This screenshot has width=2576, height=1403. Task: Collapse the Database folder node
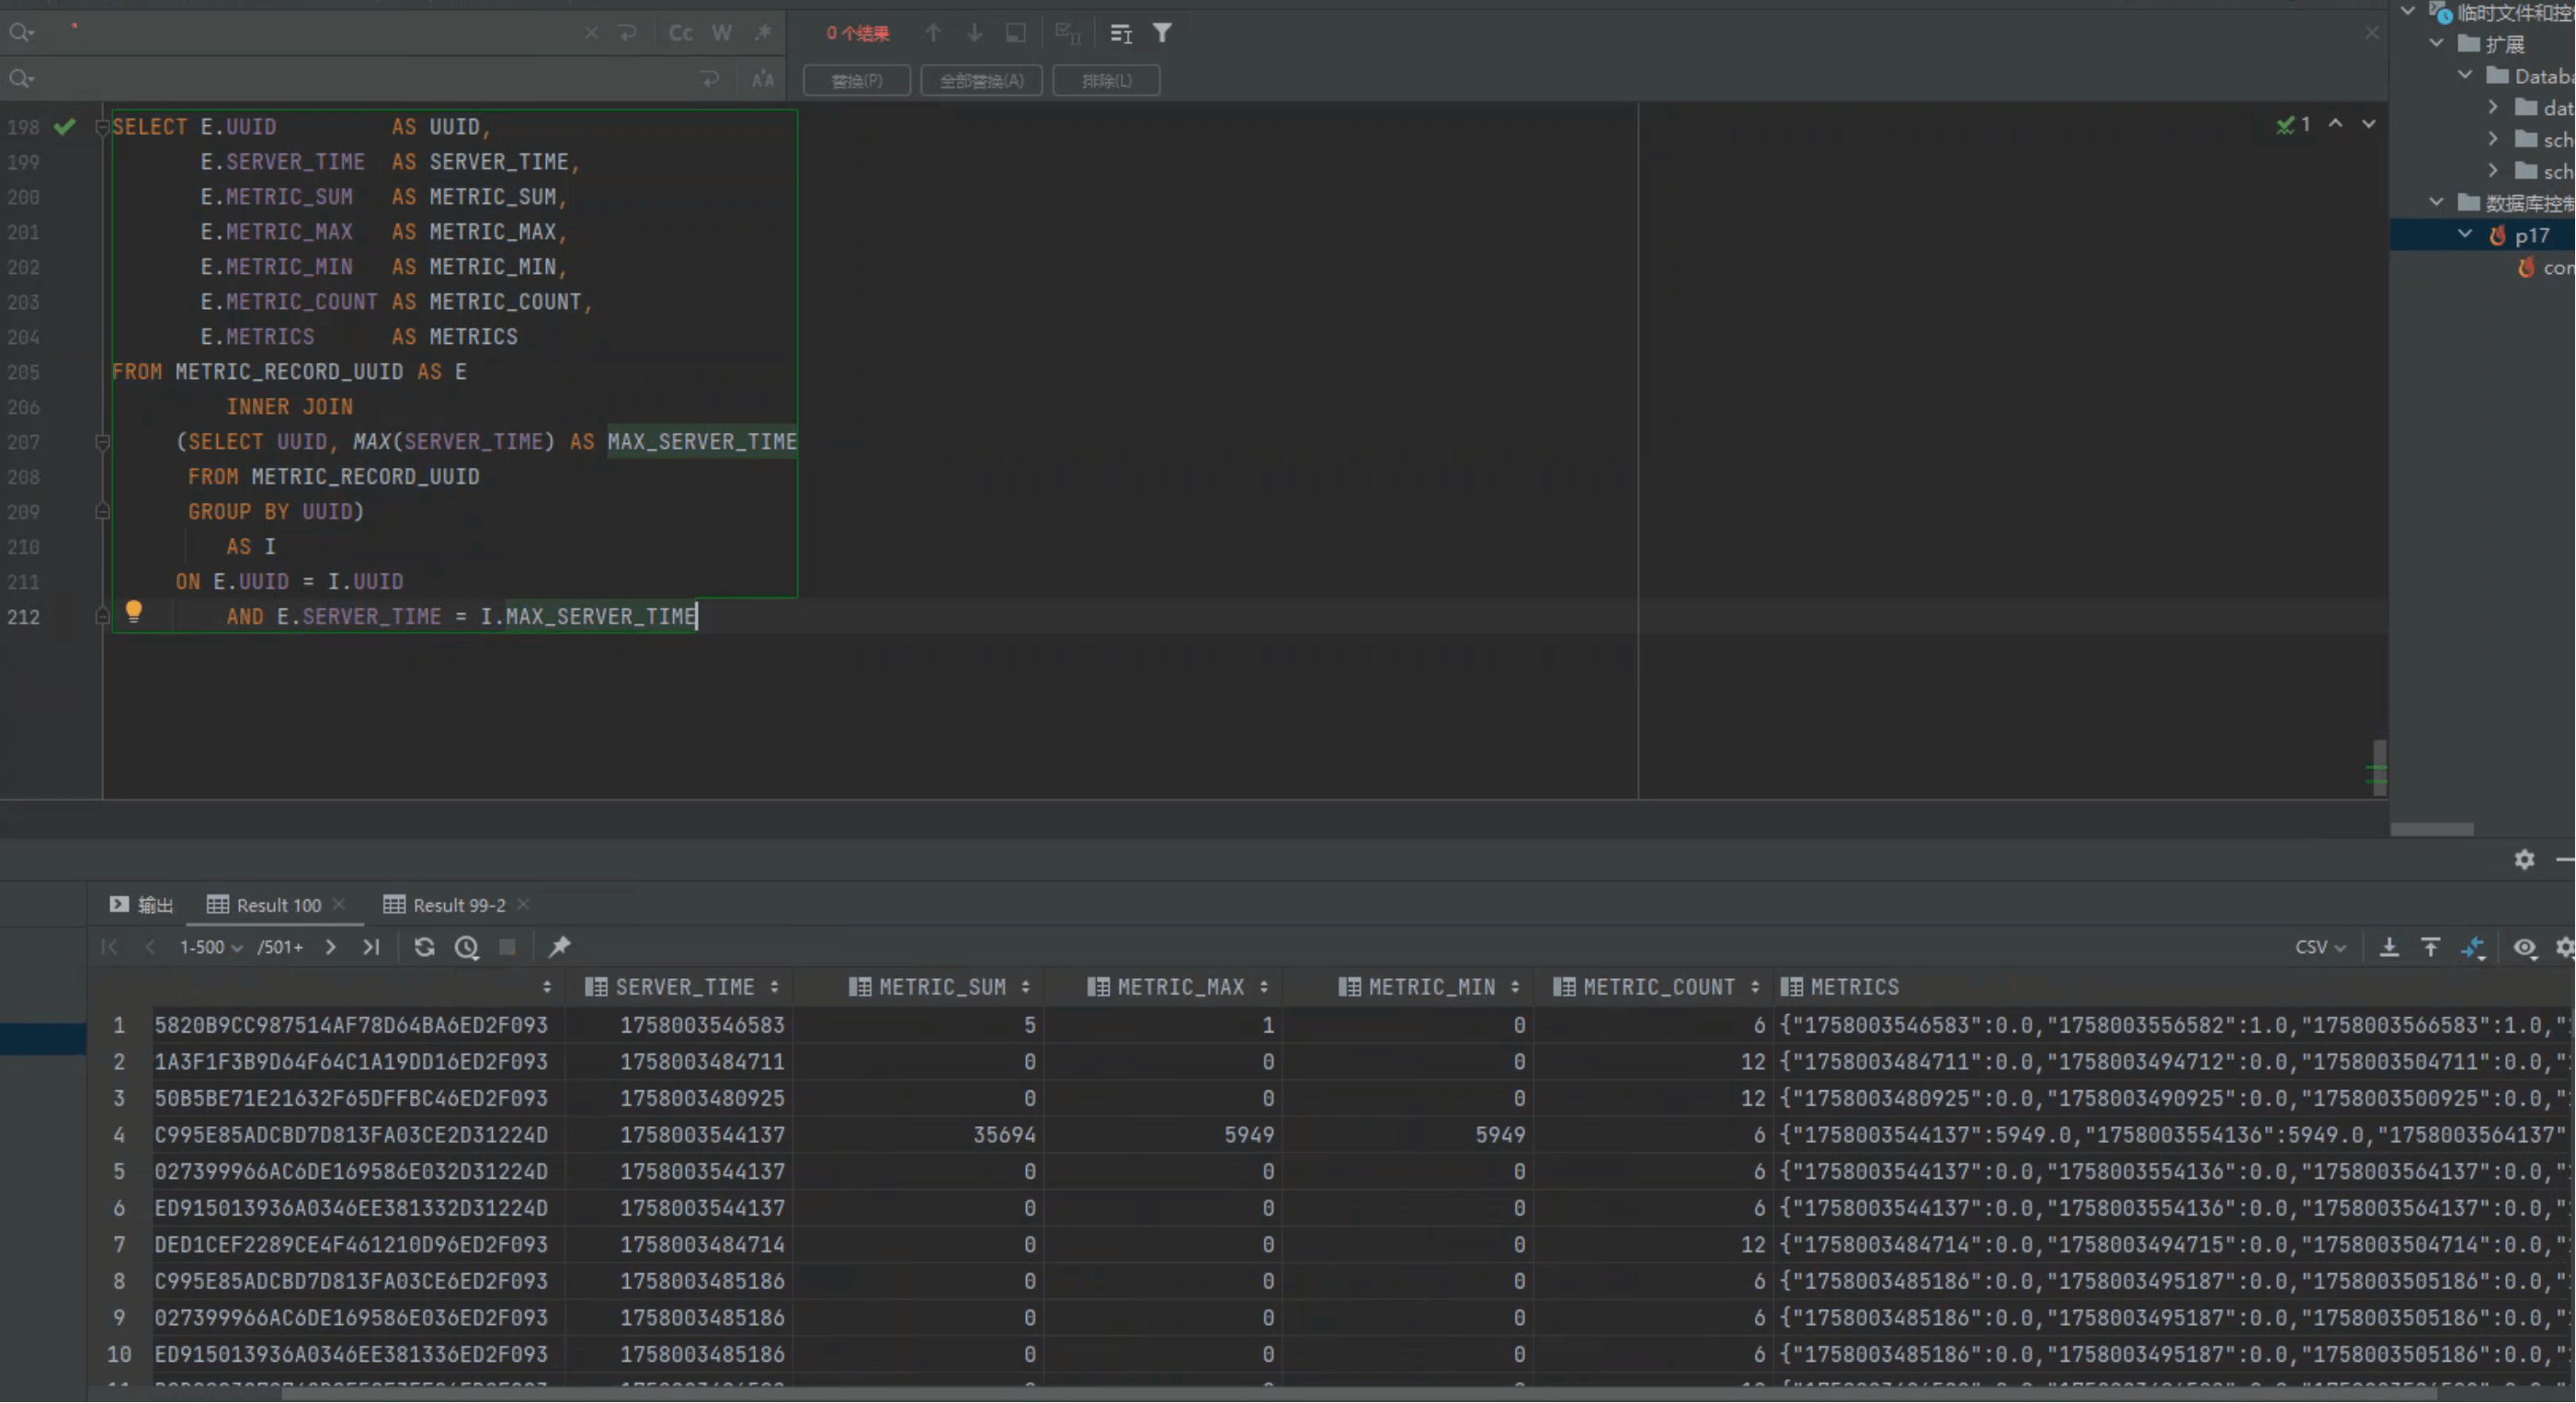(2466, 76)
